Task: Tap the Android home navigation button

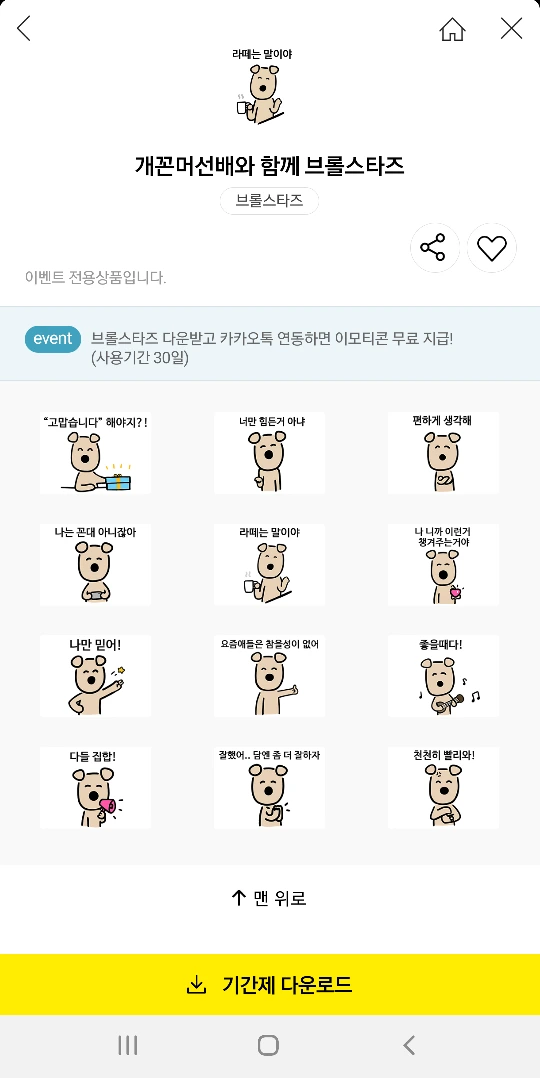Action: (x=268, y=1046)
